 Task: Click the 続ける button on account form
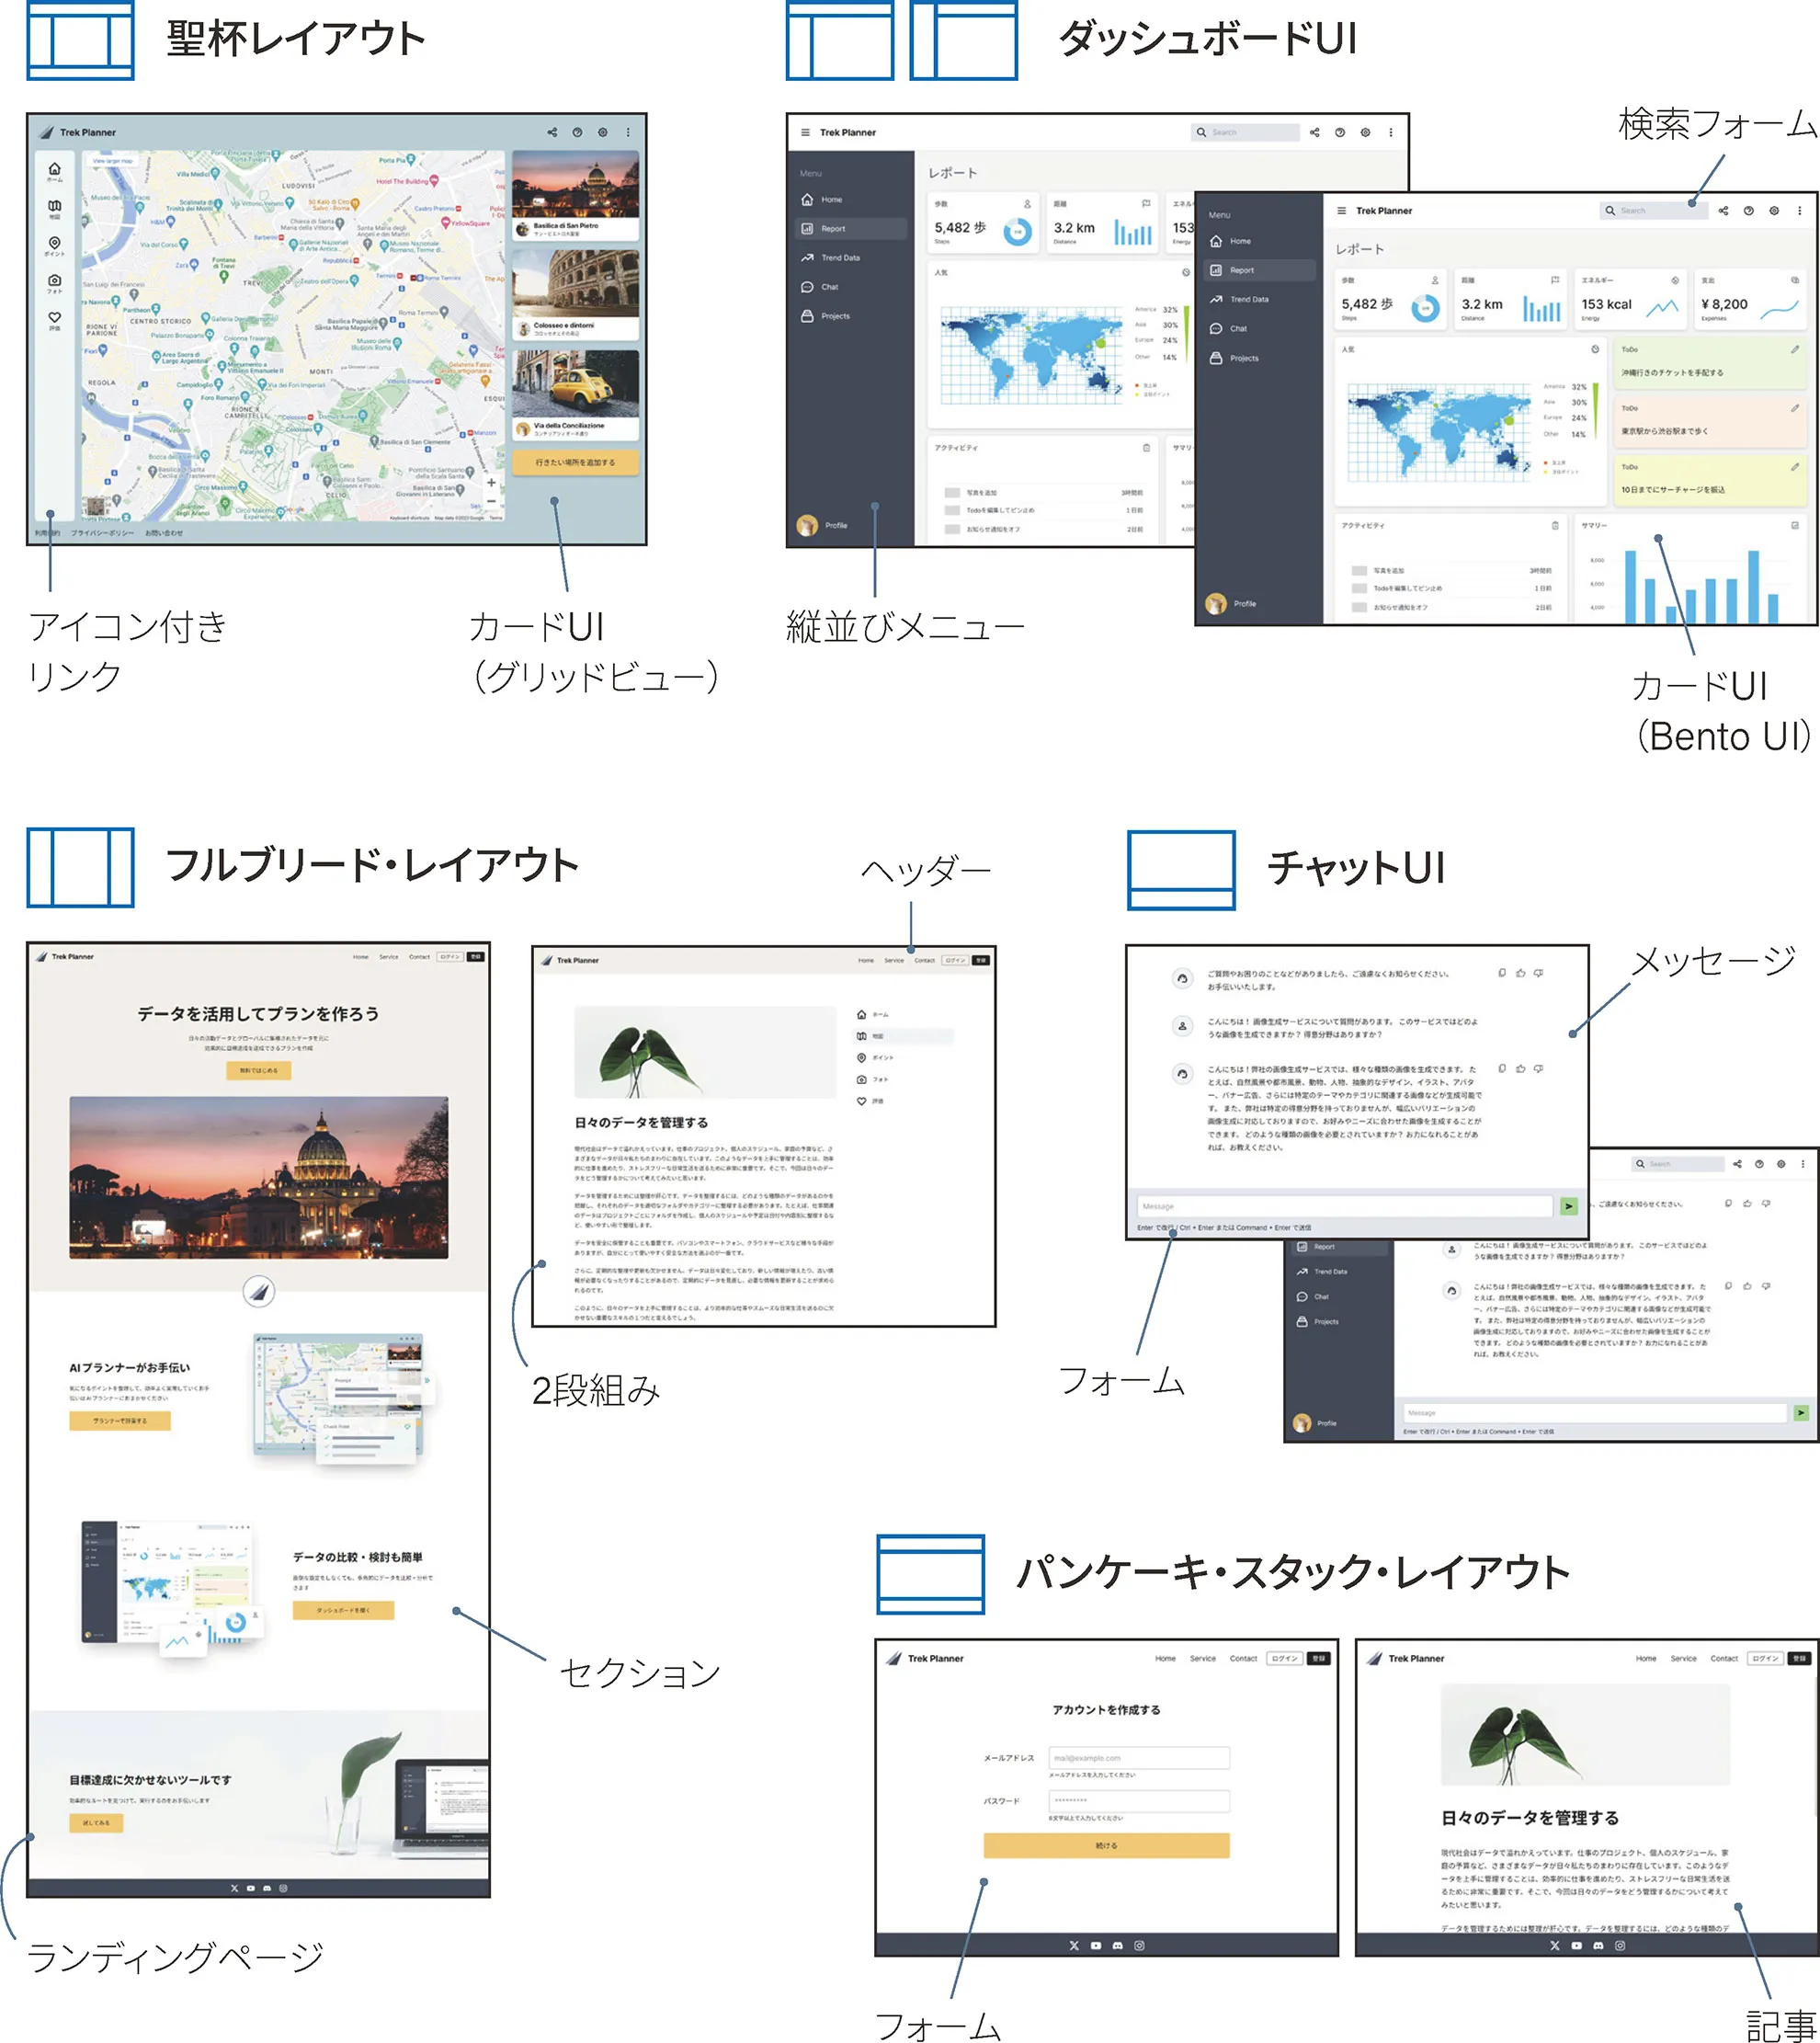pos(1106,1845)
